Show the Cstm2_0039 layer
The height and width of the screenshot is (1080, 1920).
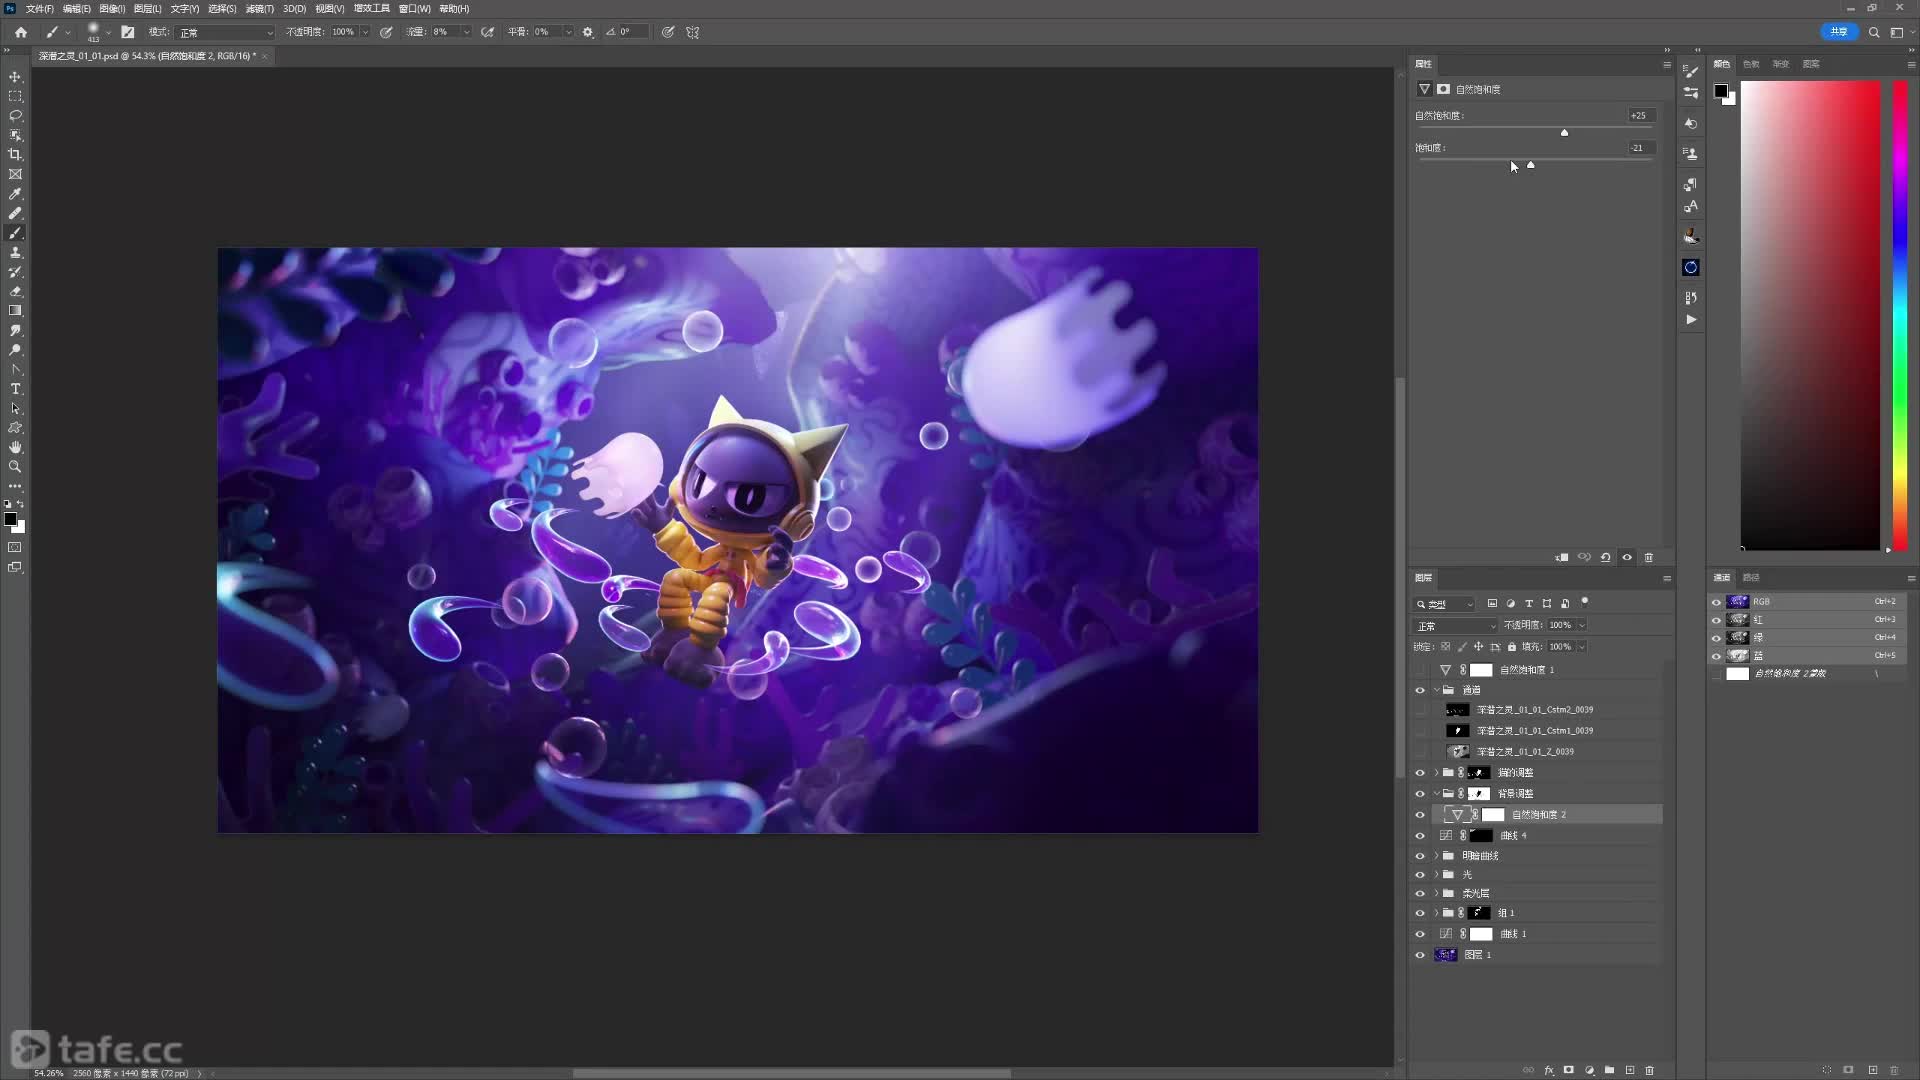pyautogui.click(x=1420, y=710)
